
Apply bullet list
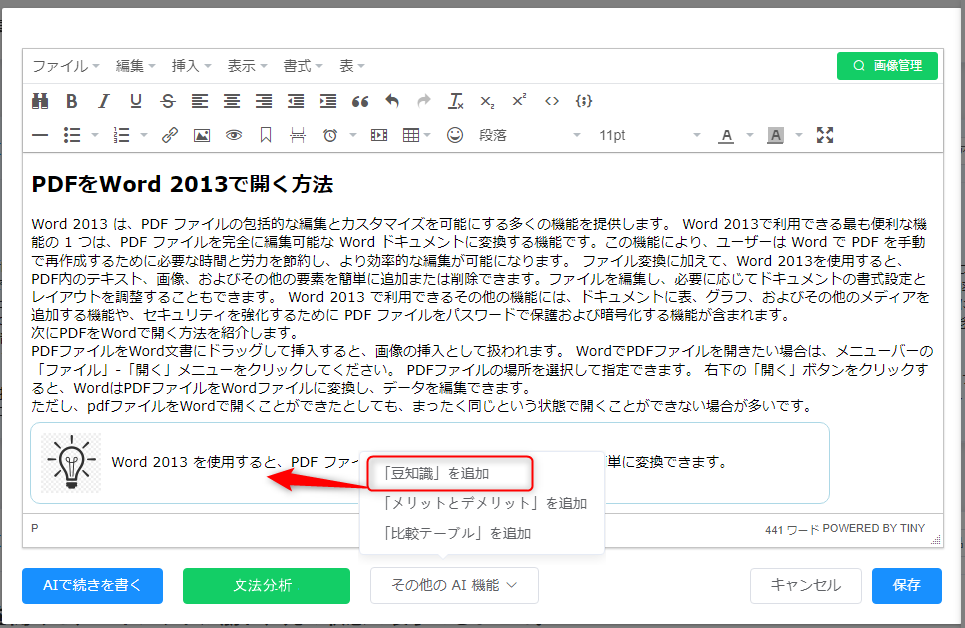[x=73, y=135]
